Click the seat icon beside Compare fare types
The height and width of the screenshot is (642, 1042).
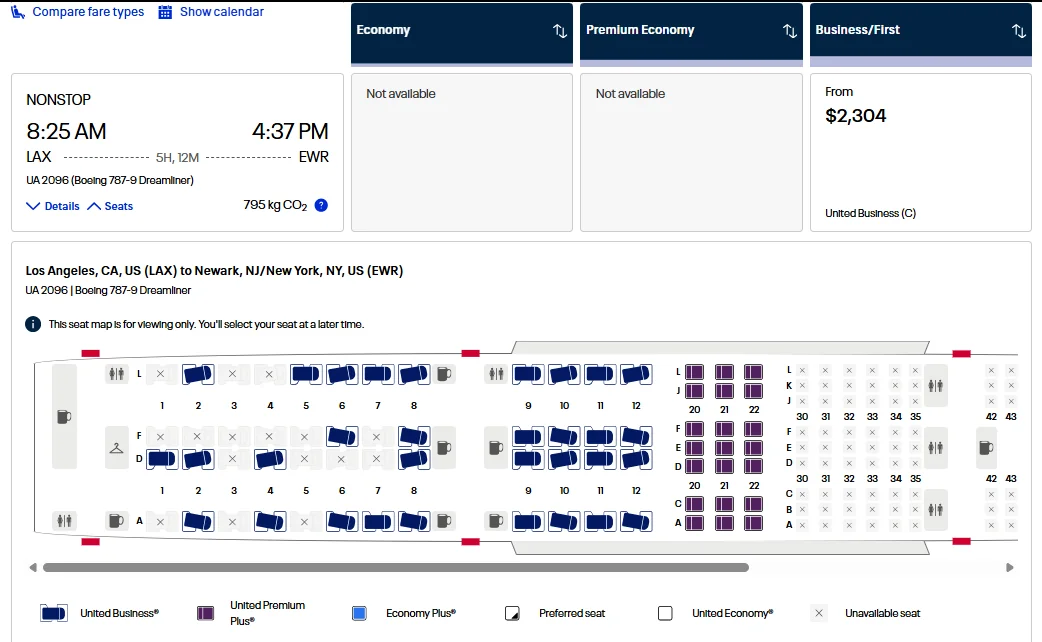(x=18, y=12)
